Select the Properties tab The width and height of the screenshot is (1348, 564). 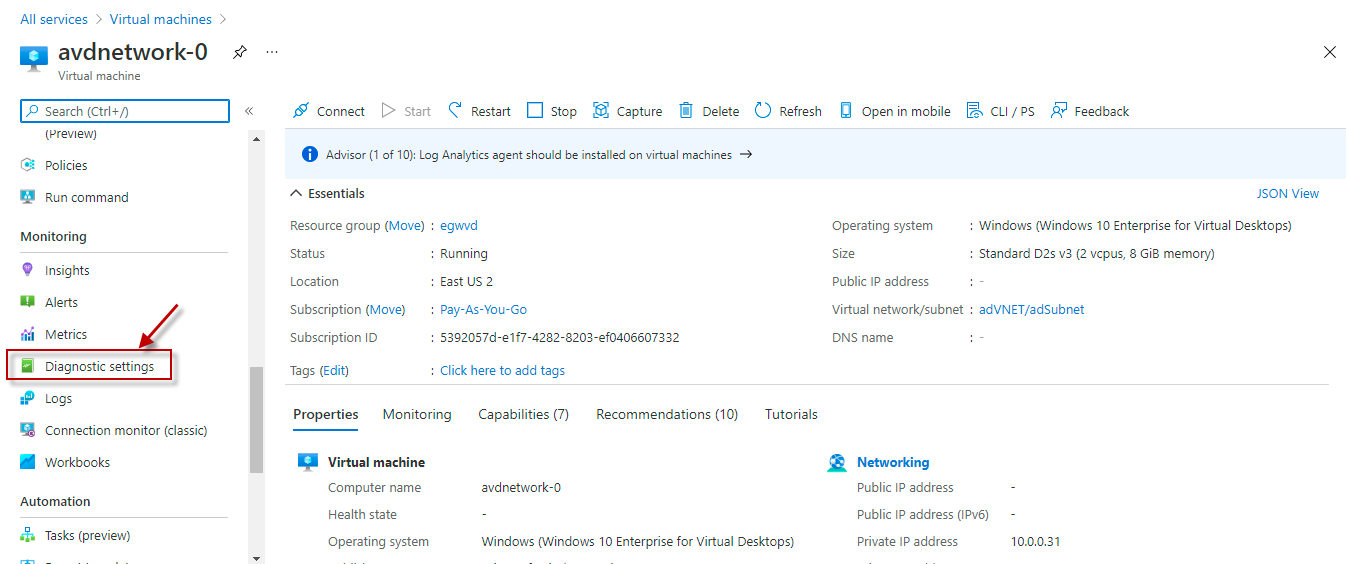[x=326, y=414]
